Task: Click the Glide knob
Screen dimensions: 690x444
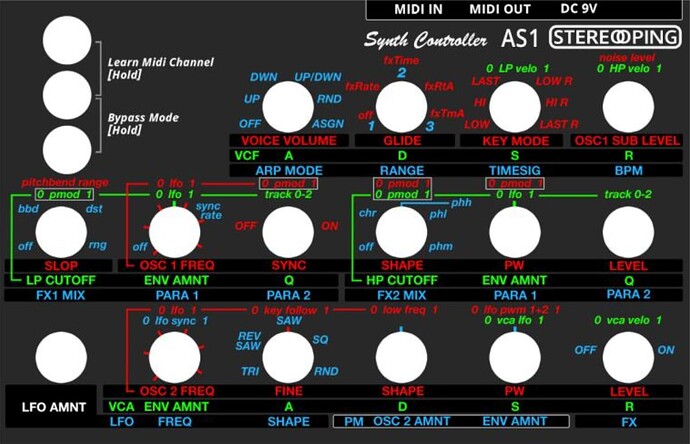Action: click(401, 107)
